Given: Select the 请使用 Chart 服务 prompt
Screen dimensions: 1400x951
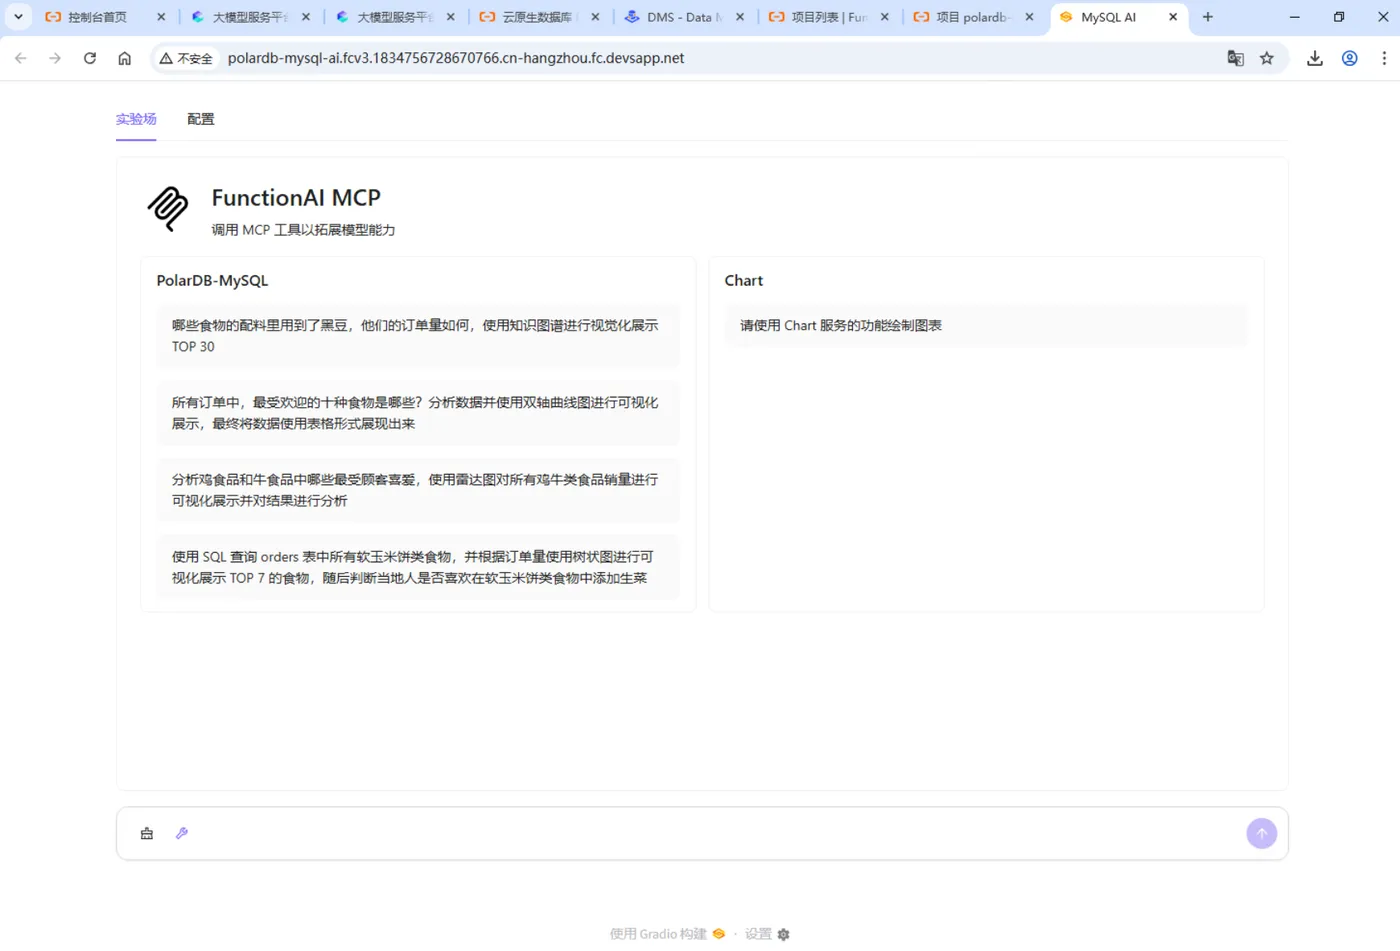Looking at the screenshot, I should [x=986, y=325].
